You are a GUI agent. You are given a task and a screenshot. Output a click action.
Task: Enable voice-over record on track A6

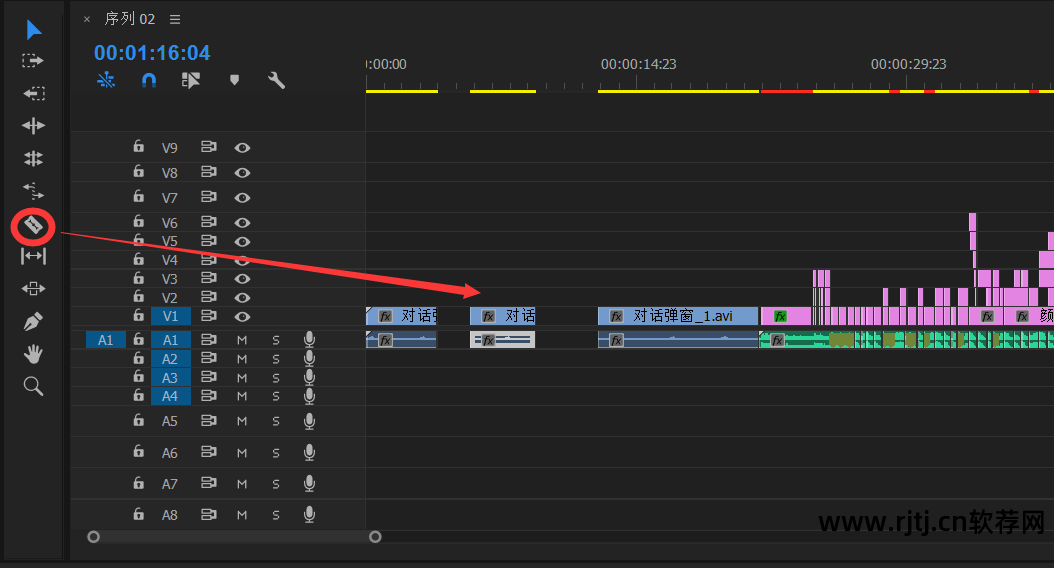pyautogui.click(x=309, y=452)
